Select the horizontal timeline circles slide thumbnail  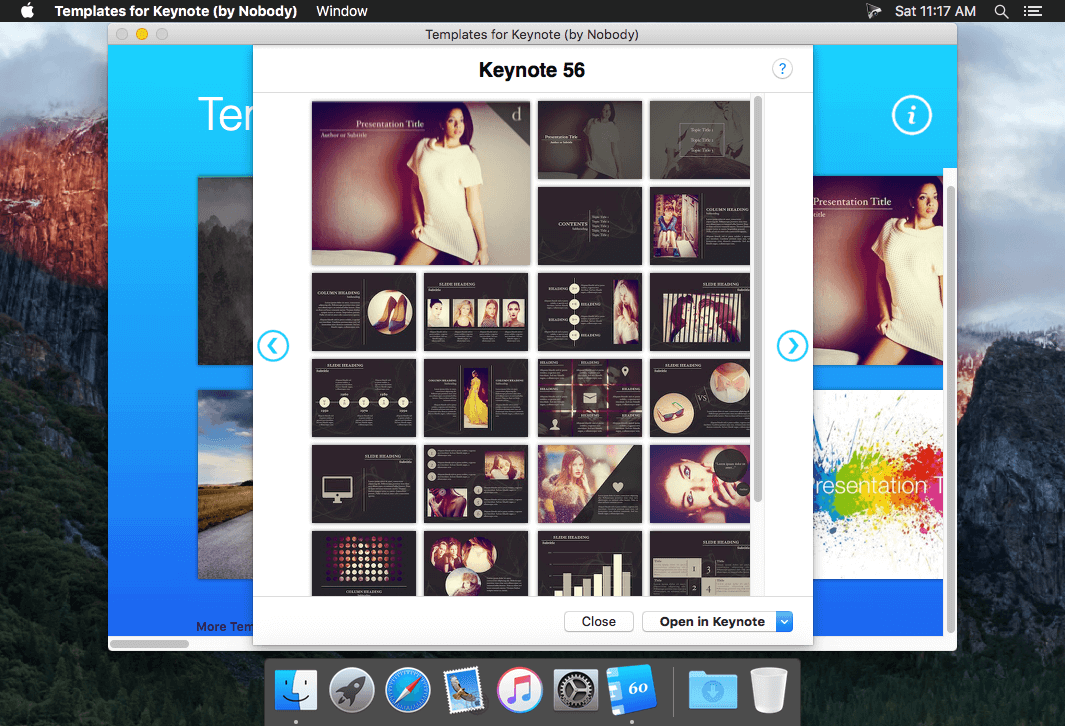[363, 398]
